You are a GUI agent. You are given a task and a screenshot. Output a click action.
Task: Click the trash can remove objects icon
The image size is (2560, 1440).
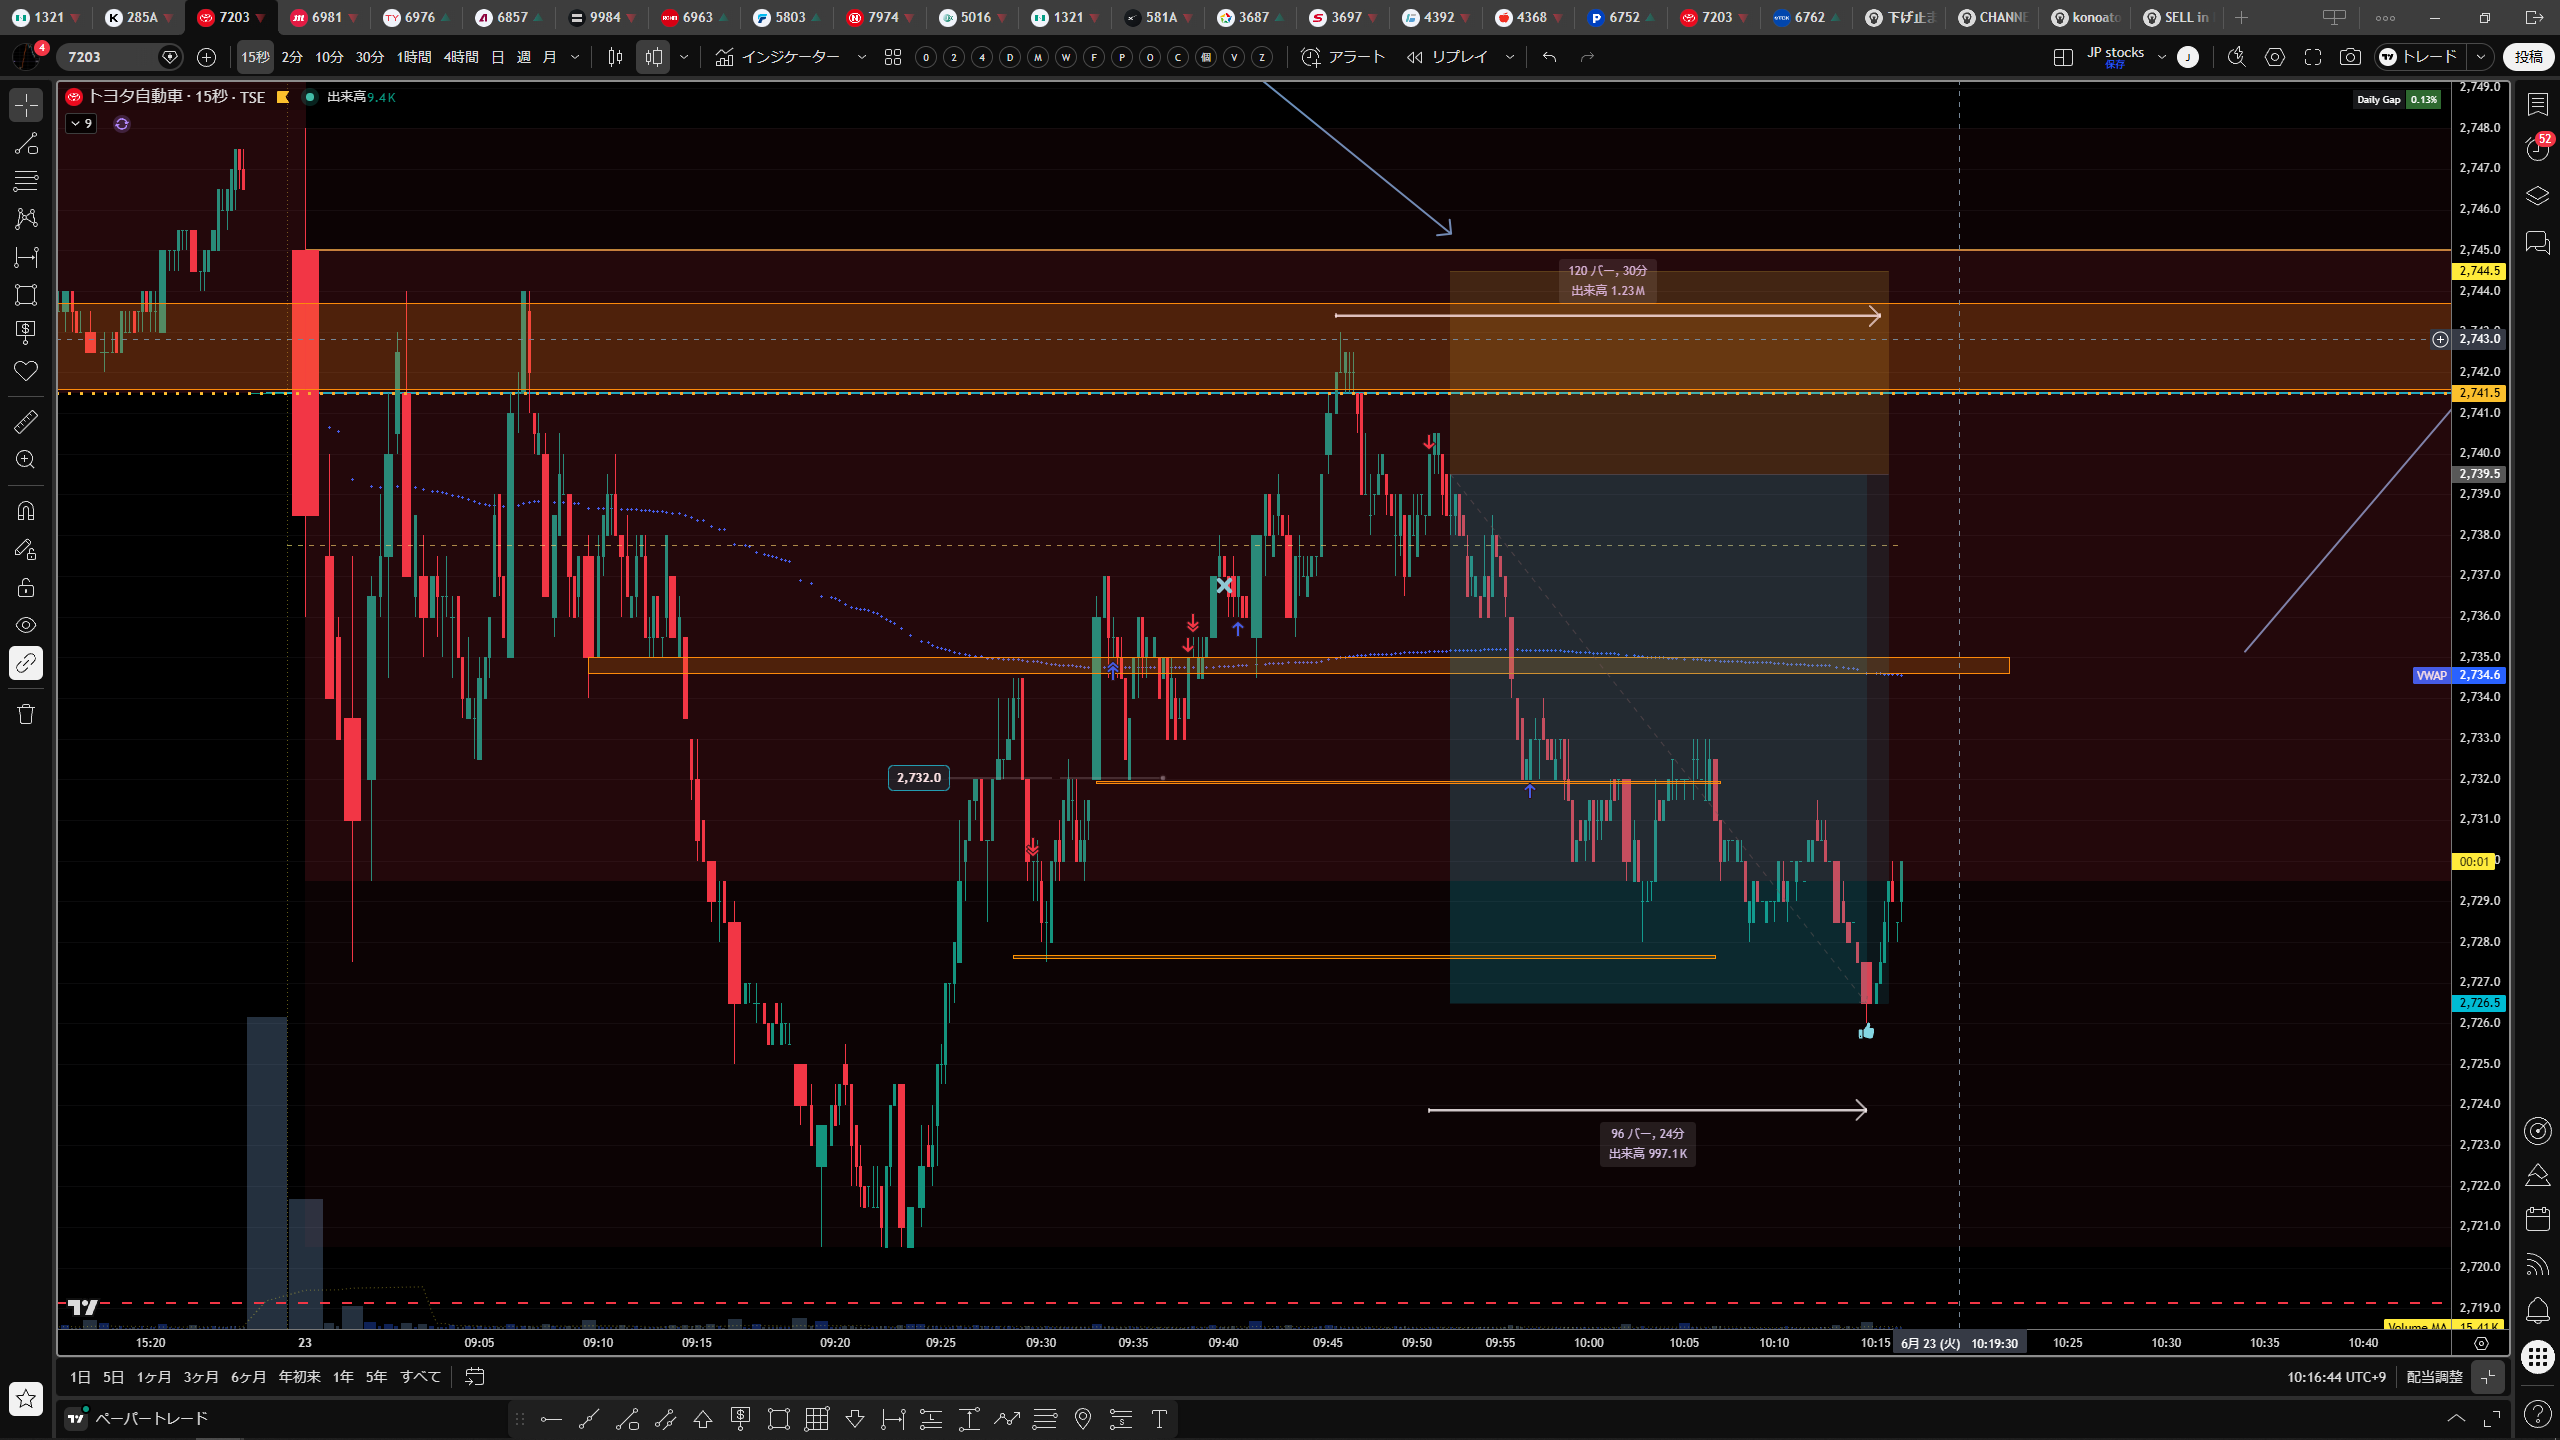[26, 714]
